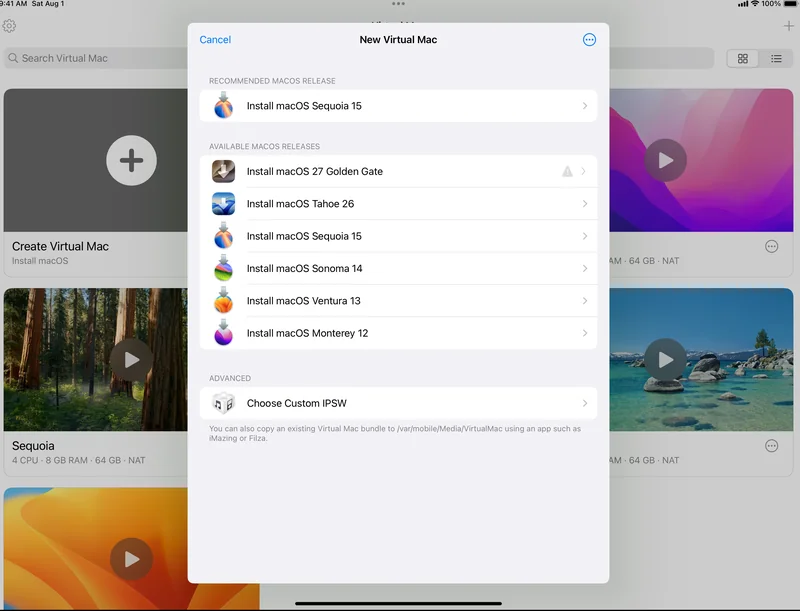Click the macOS 27 Golden Gate installer icon
This screenshot has width=800, height=611.
pyautogui.click(x=223, y=171)
